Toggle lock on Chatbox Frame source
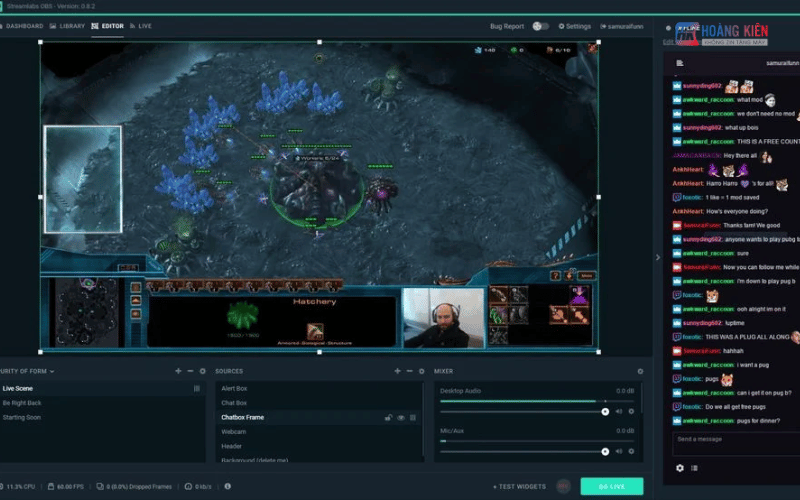This screenshot has width=800, height=500. coord(388,417)
